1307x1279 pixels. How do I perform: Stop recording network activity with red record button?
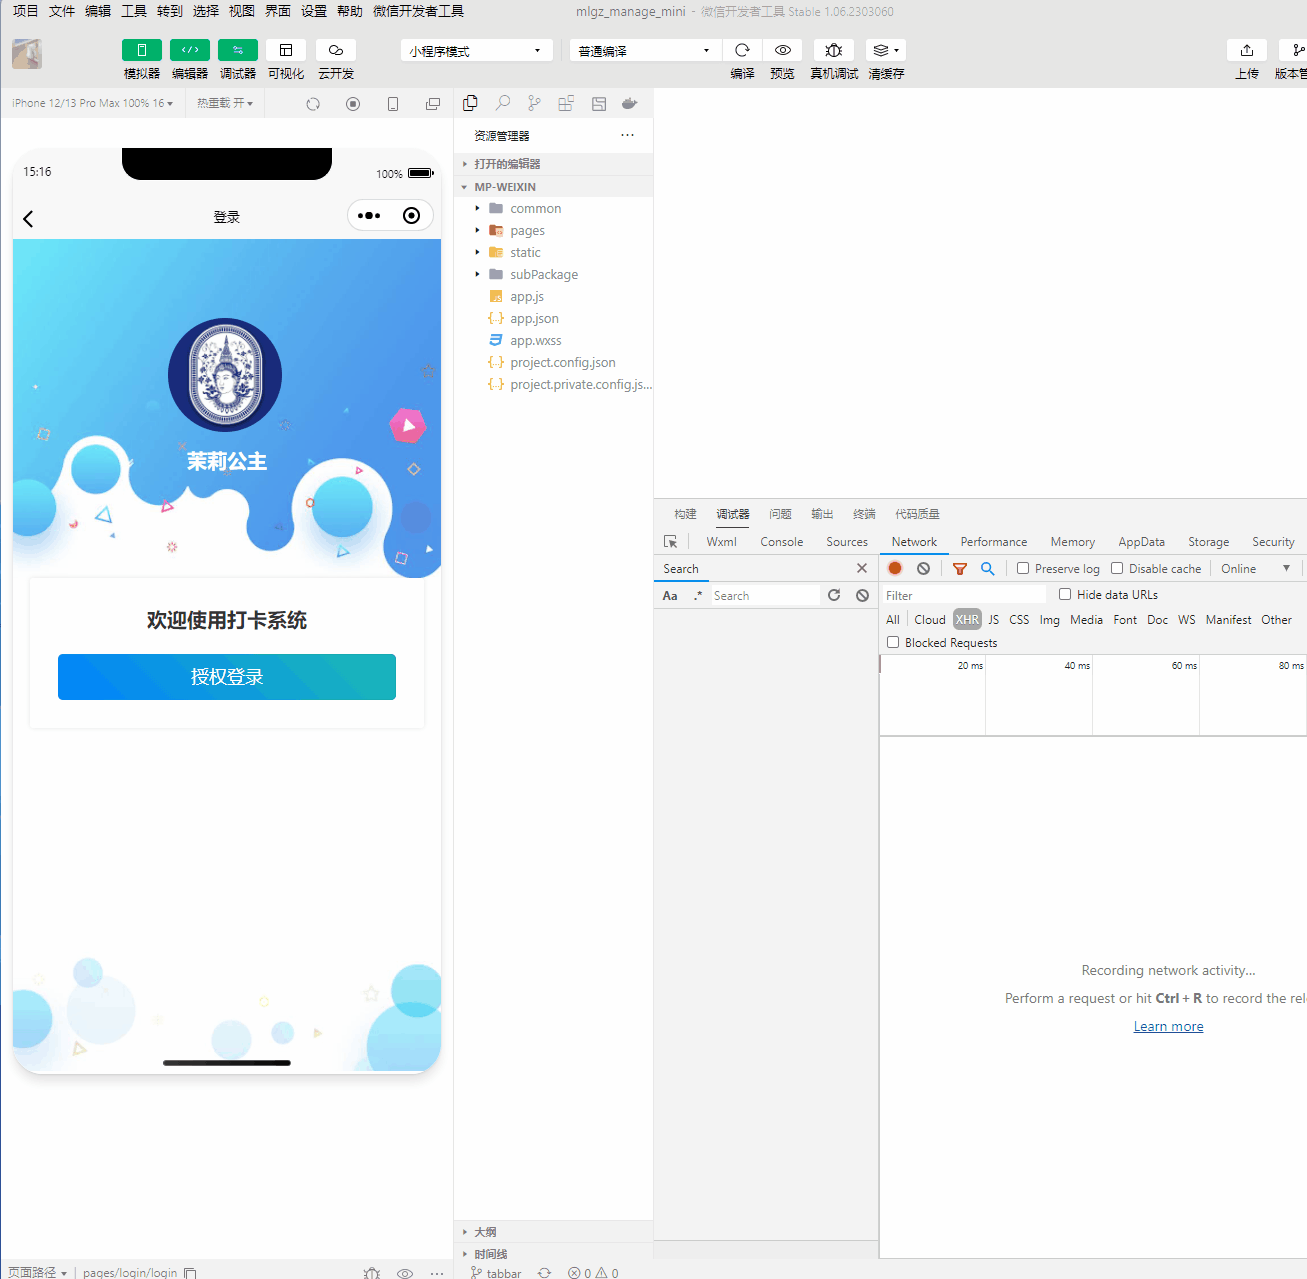tap(894, 568)
